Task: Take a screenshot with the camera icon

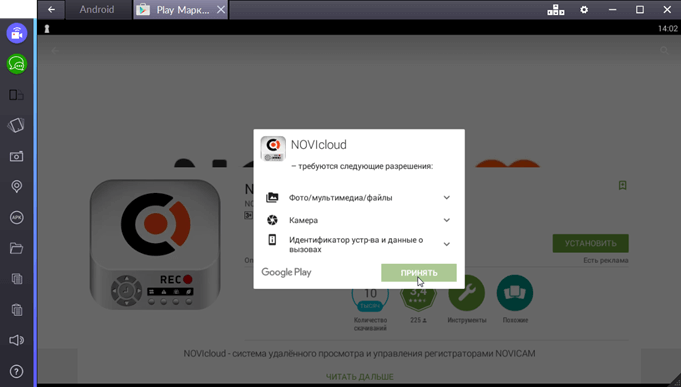Action: 17,156
